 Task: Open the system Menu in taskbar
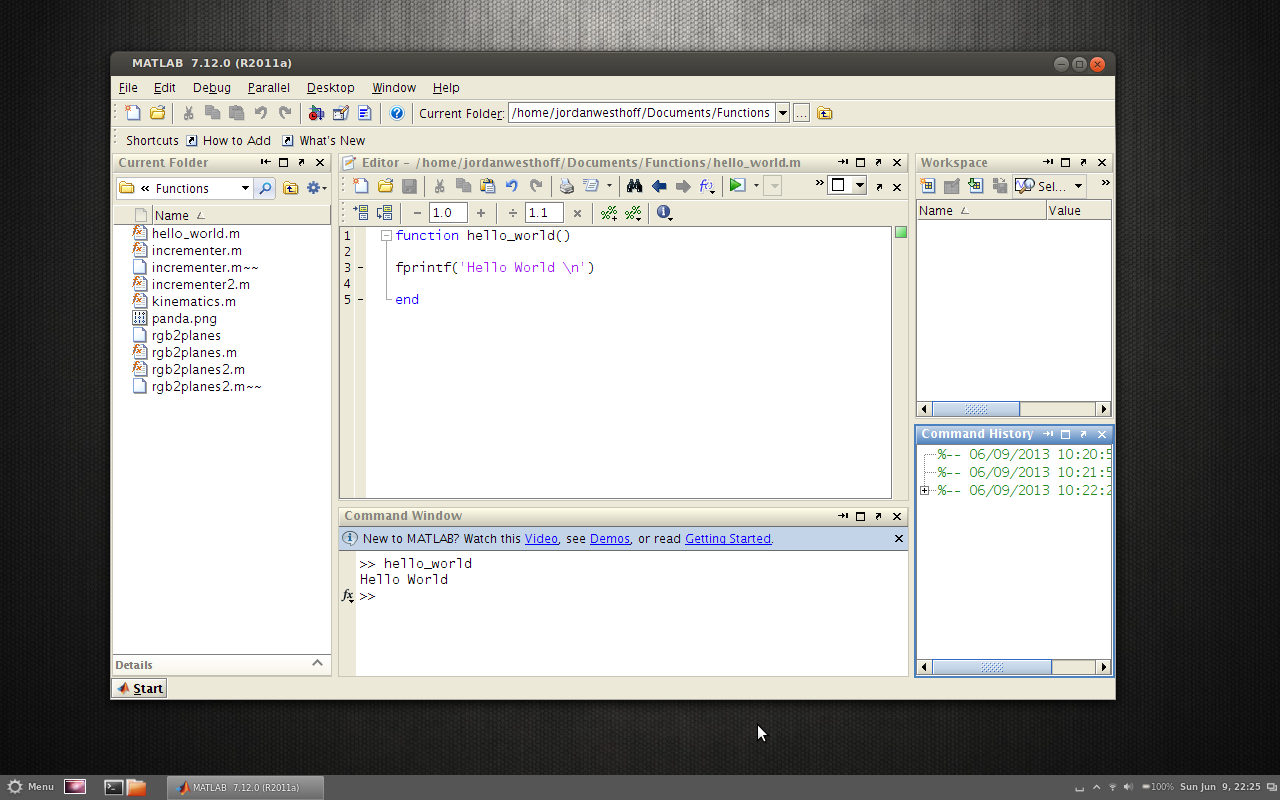[x=30, y=787]
